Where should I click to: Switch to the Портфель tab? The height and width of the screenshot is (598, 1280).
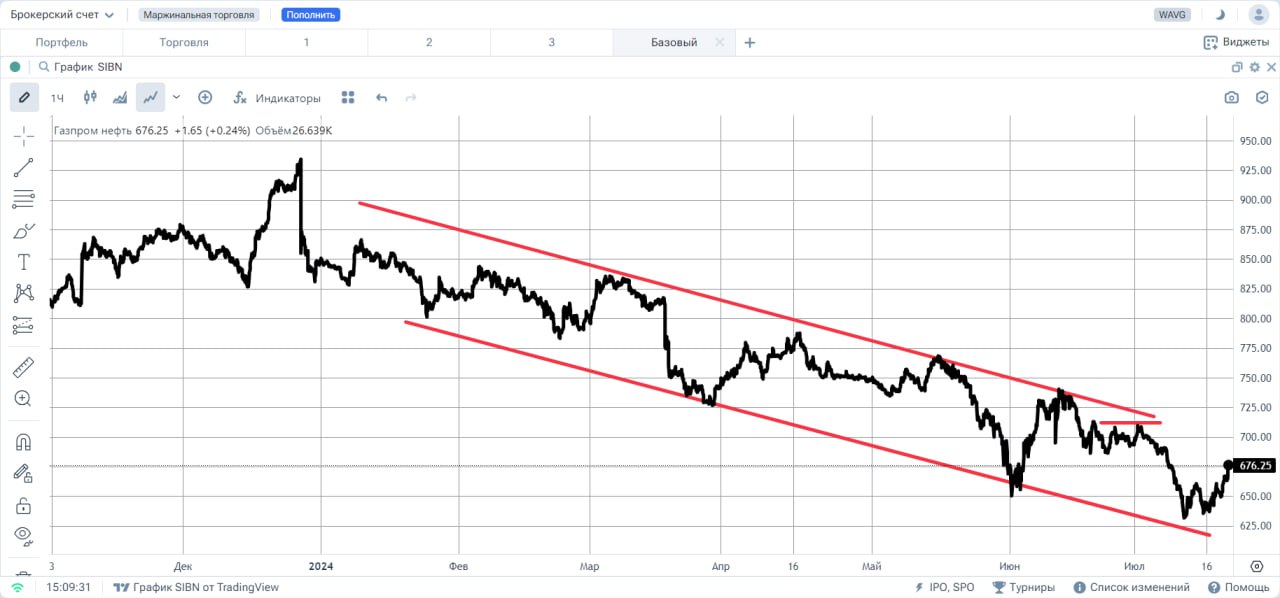[61, 42]
